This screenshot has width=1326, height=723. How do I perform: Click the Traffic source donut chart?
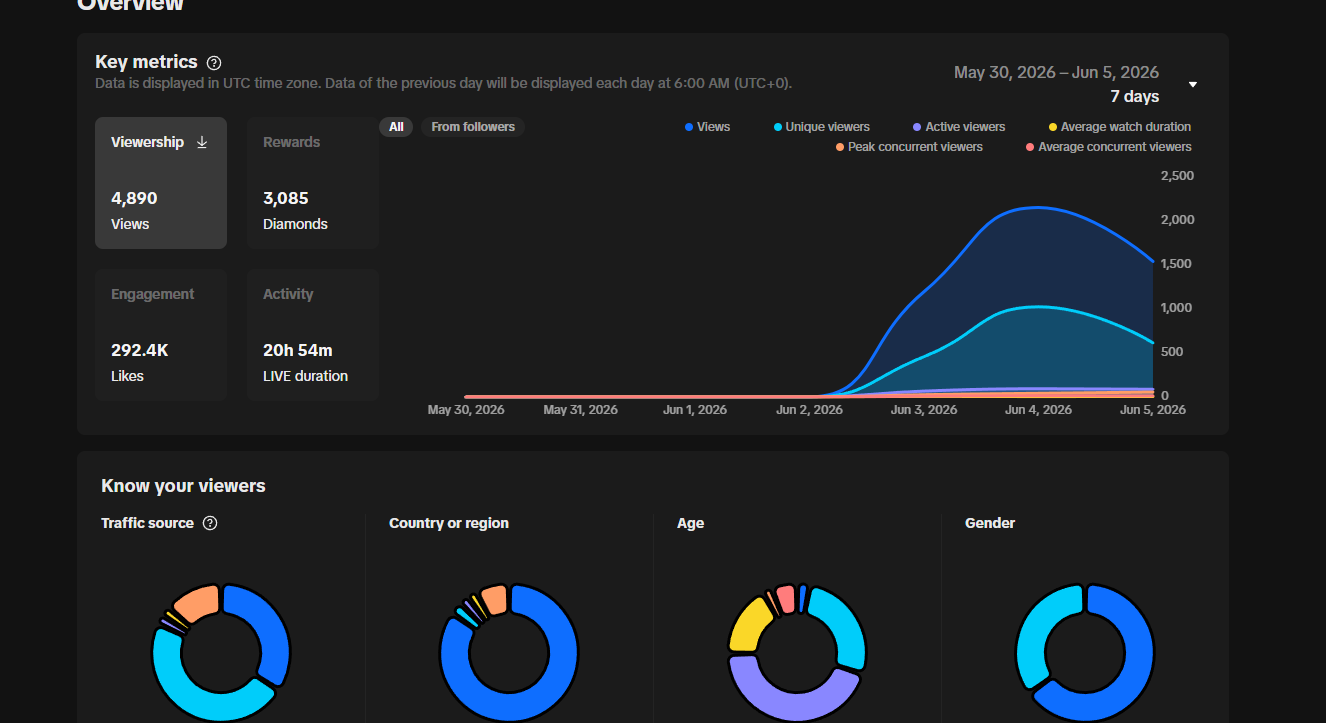pyautogui.click(x=221, y=653)
